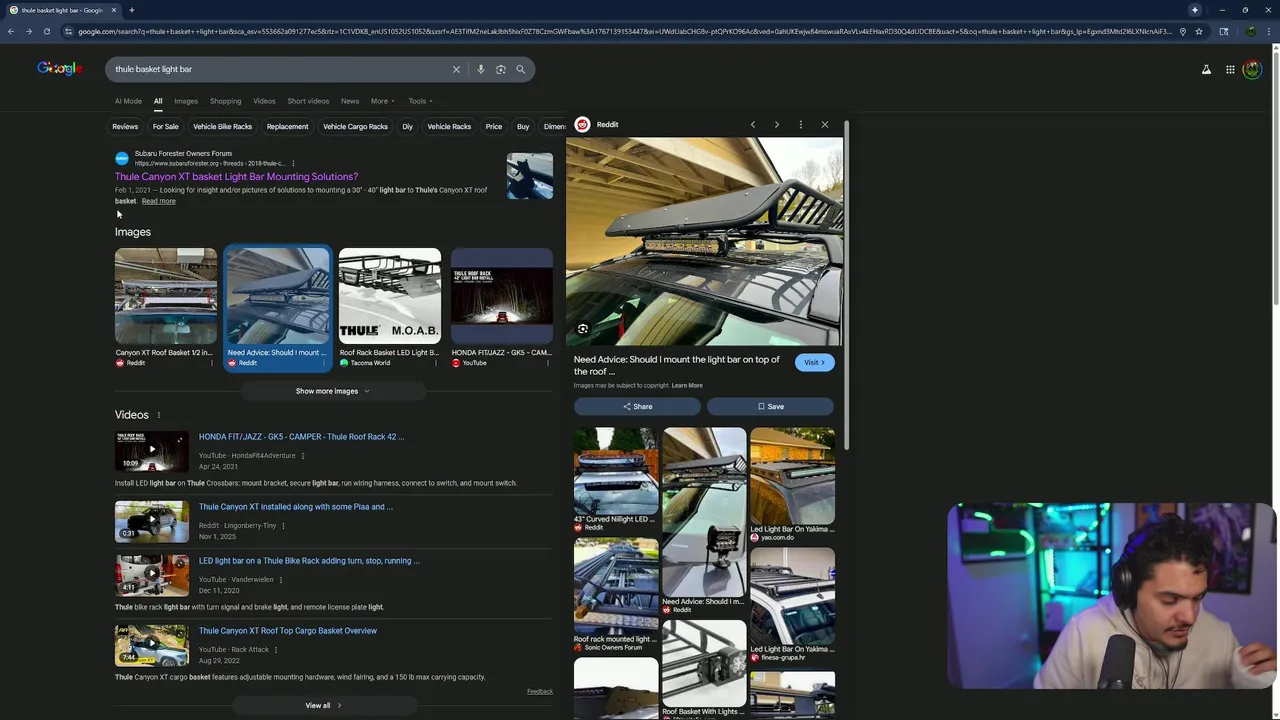1280x720 pixels.
Task: Show next image in preview panel
Action: (x=777, y=125)
